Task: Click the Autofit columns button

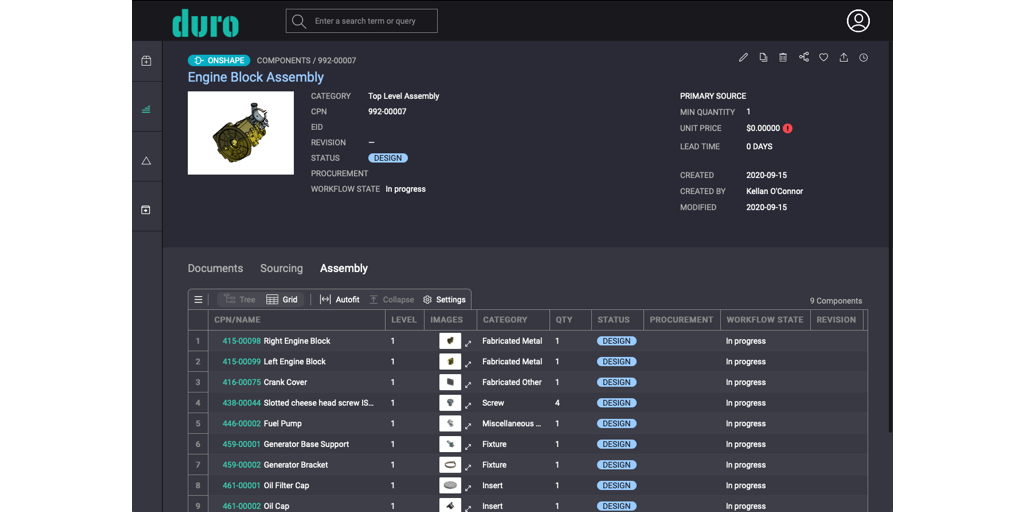Action: (x=340, y=299)
